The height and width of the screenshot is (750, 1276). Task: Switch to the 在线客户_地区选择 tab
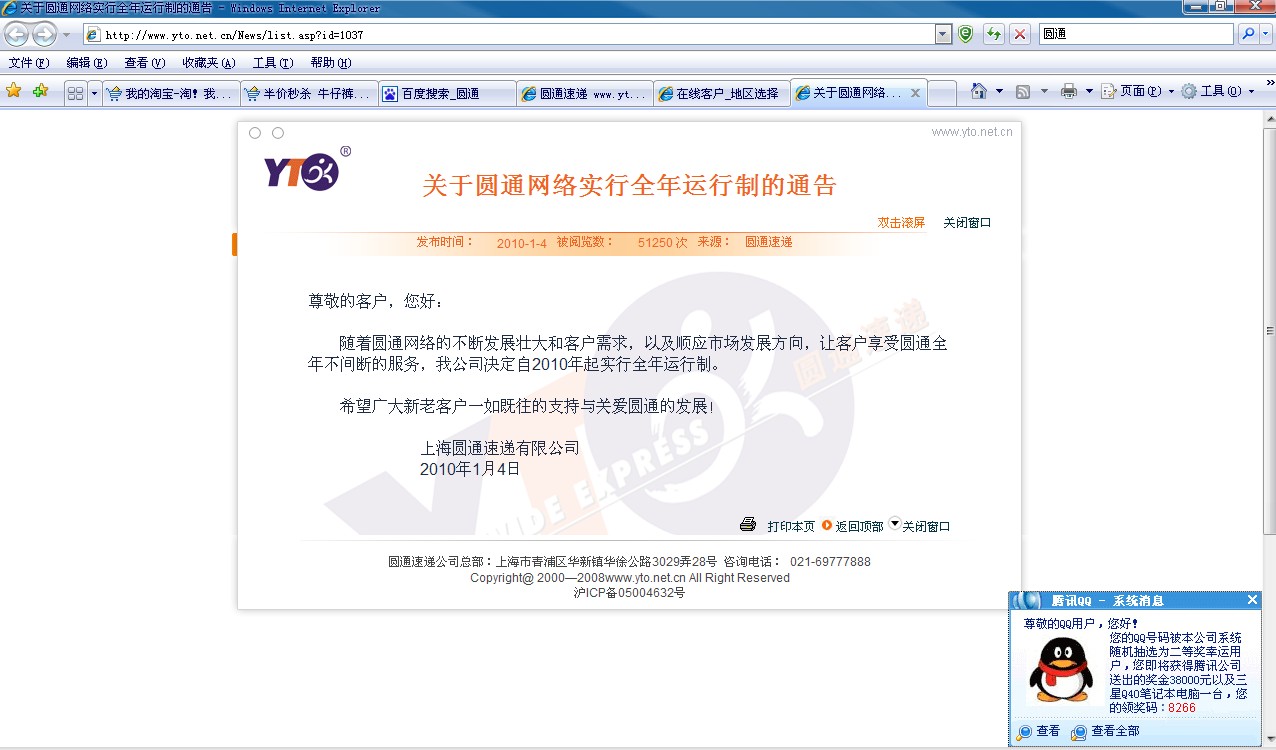(720, 93)
